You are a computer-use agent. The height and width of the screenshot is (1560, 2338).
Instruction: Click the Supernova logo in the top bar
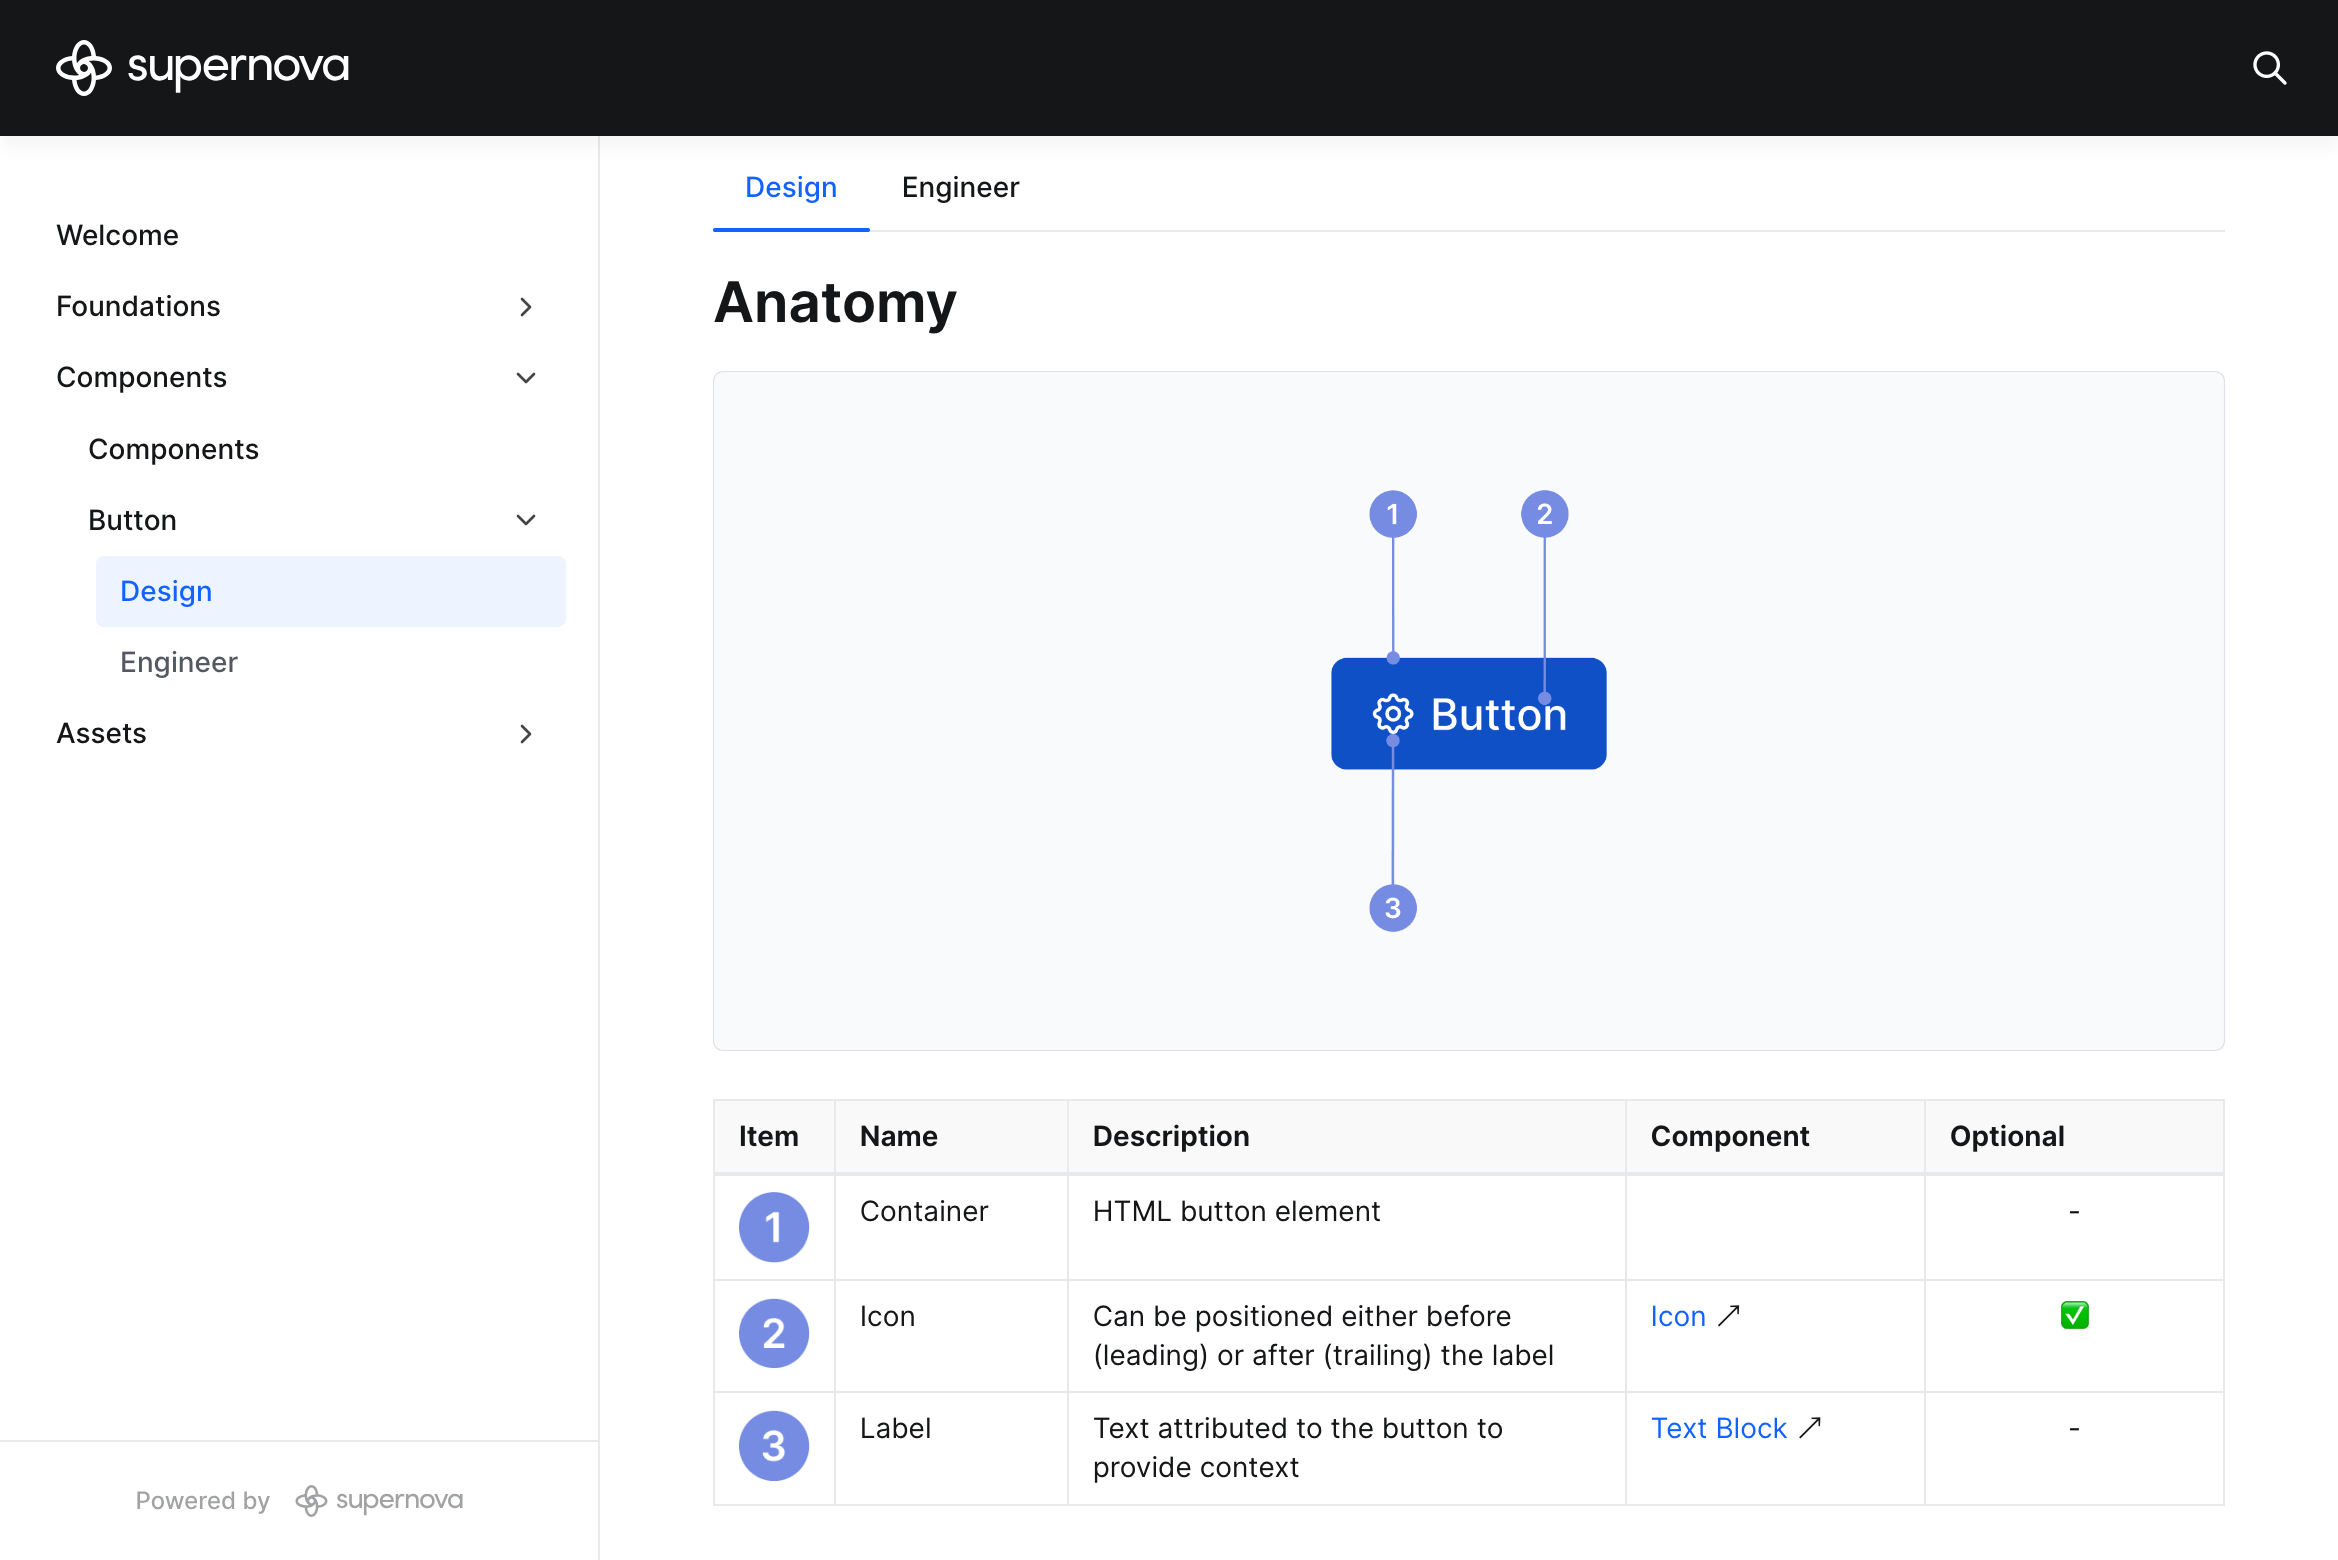coord(202,66)
